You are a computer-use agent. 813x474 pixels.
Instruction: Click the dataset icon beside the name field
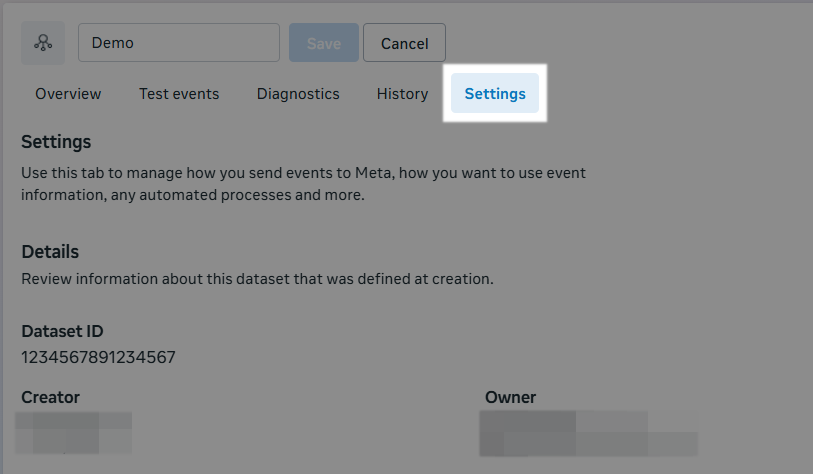pos(43,43)
